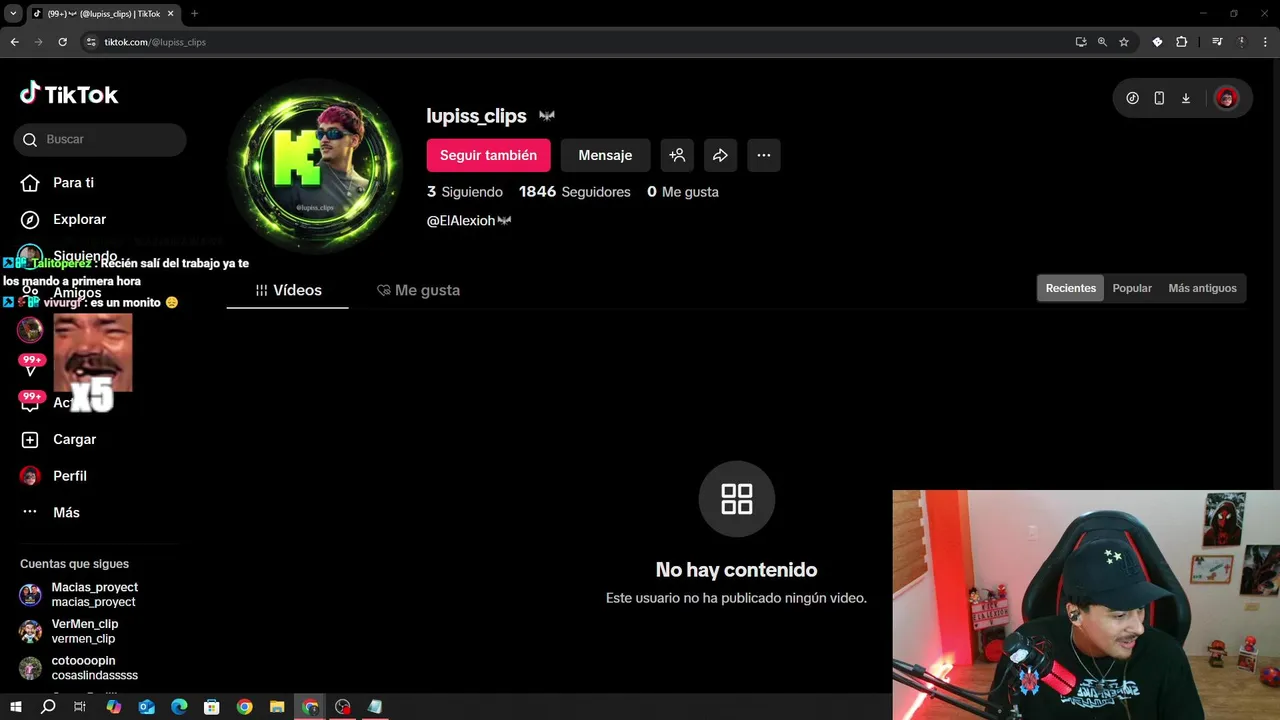Click the add-friend person icon button
1280x720 pixels.
tap(677, 155)
